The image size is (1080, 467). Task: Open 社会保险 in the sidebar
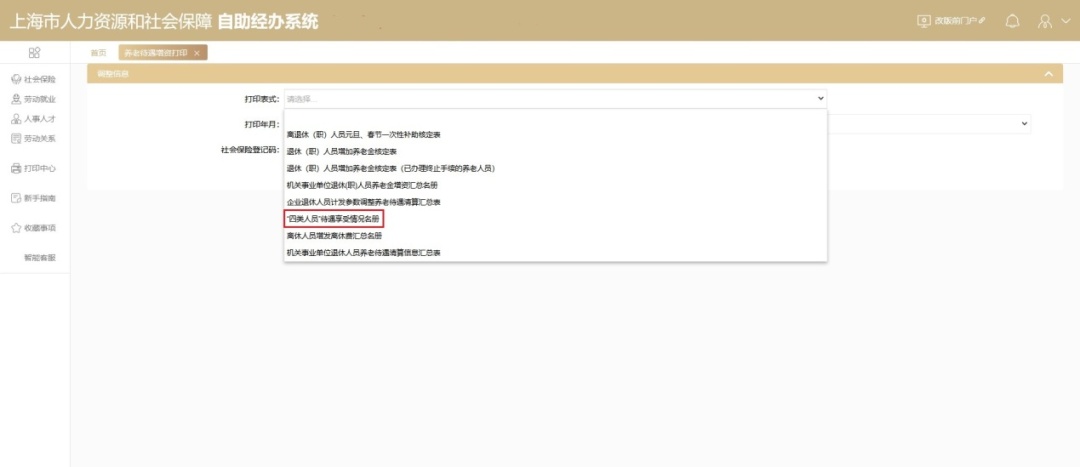click(x=34, y=79)
